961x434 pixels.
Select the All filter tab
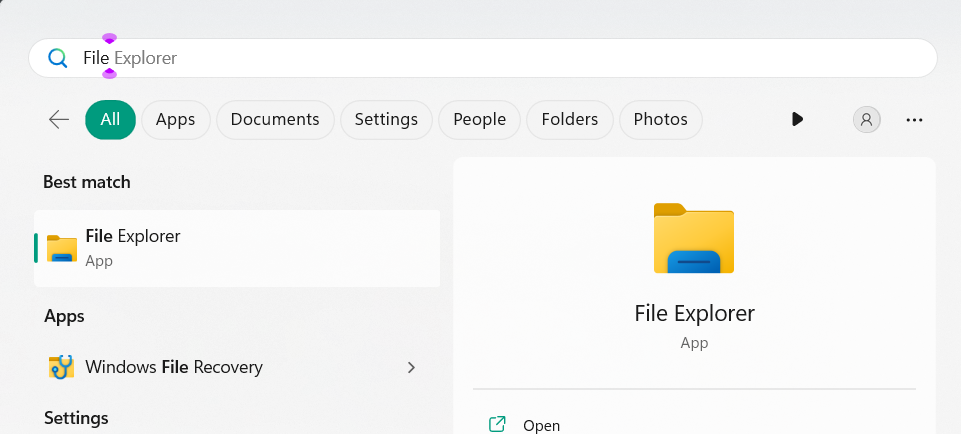[x=110, y=120]
